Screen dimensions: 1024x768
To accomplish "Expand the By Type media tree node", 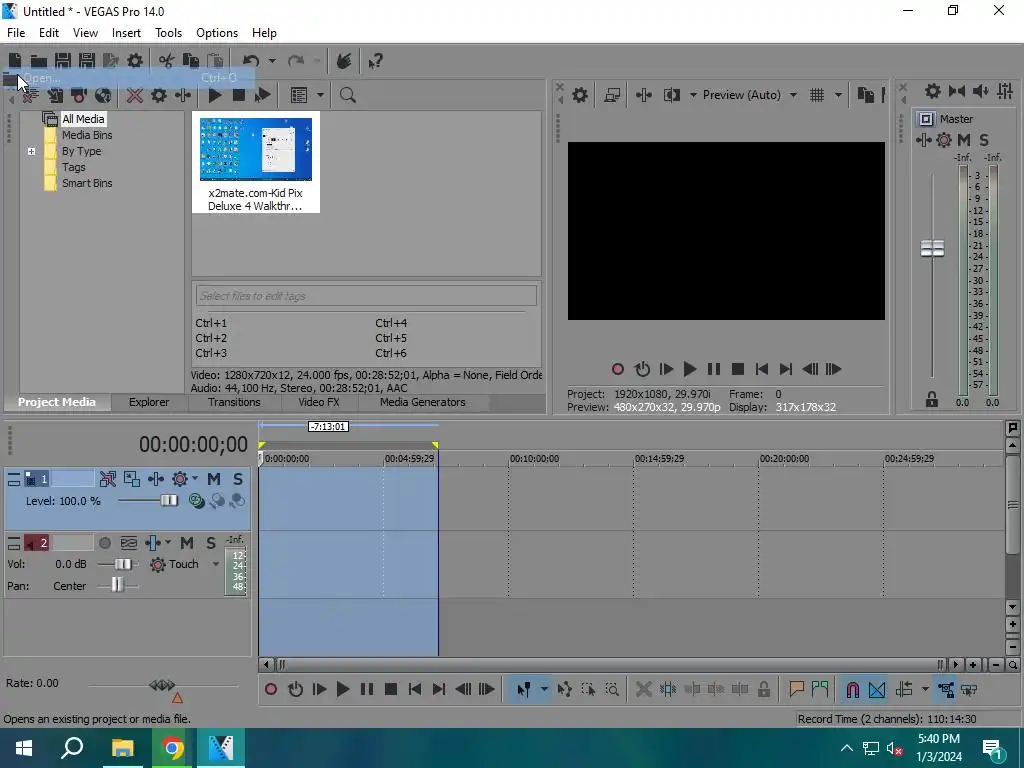I will click(x=31, y=152).
